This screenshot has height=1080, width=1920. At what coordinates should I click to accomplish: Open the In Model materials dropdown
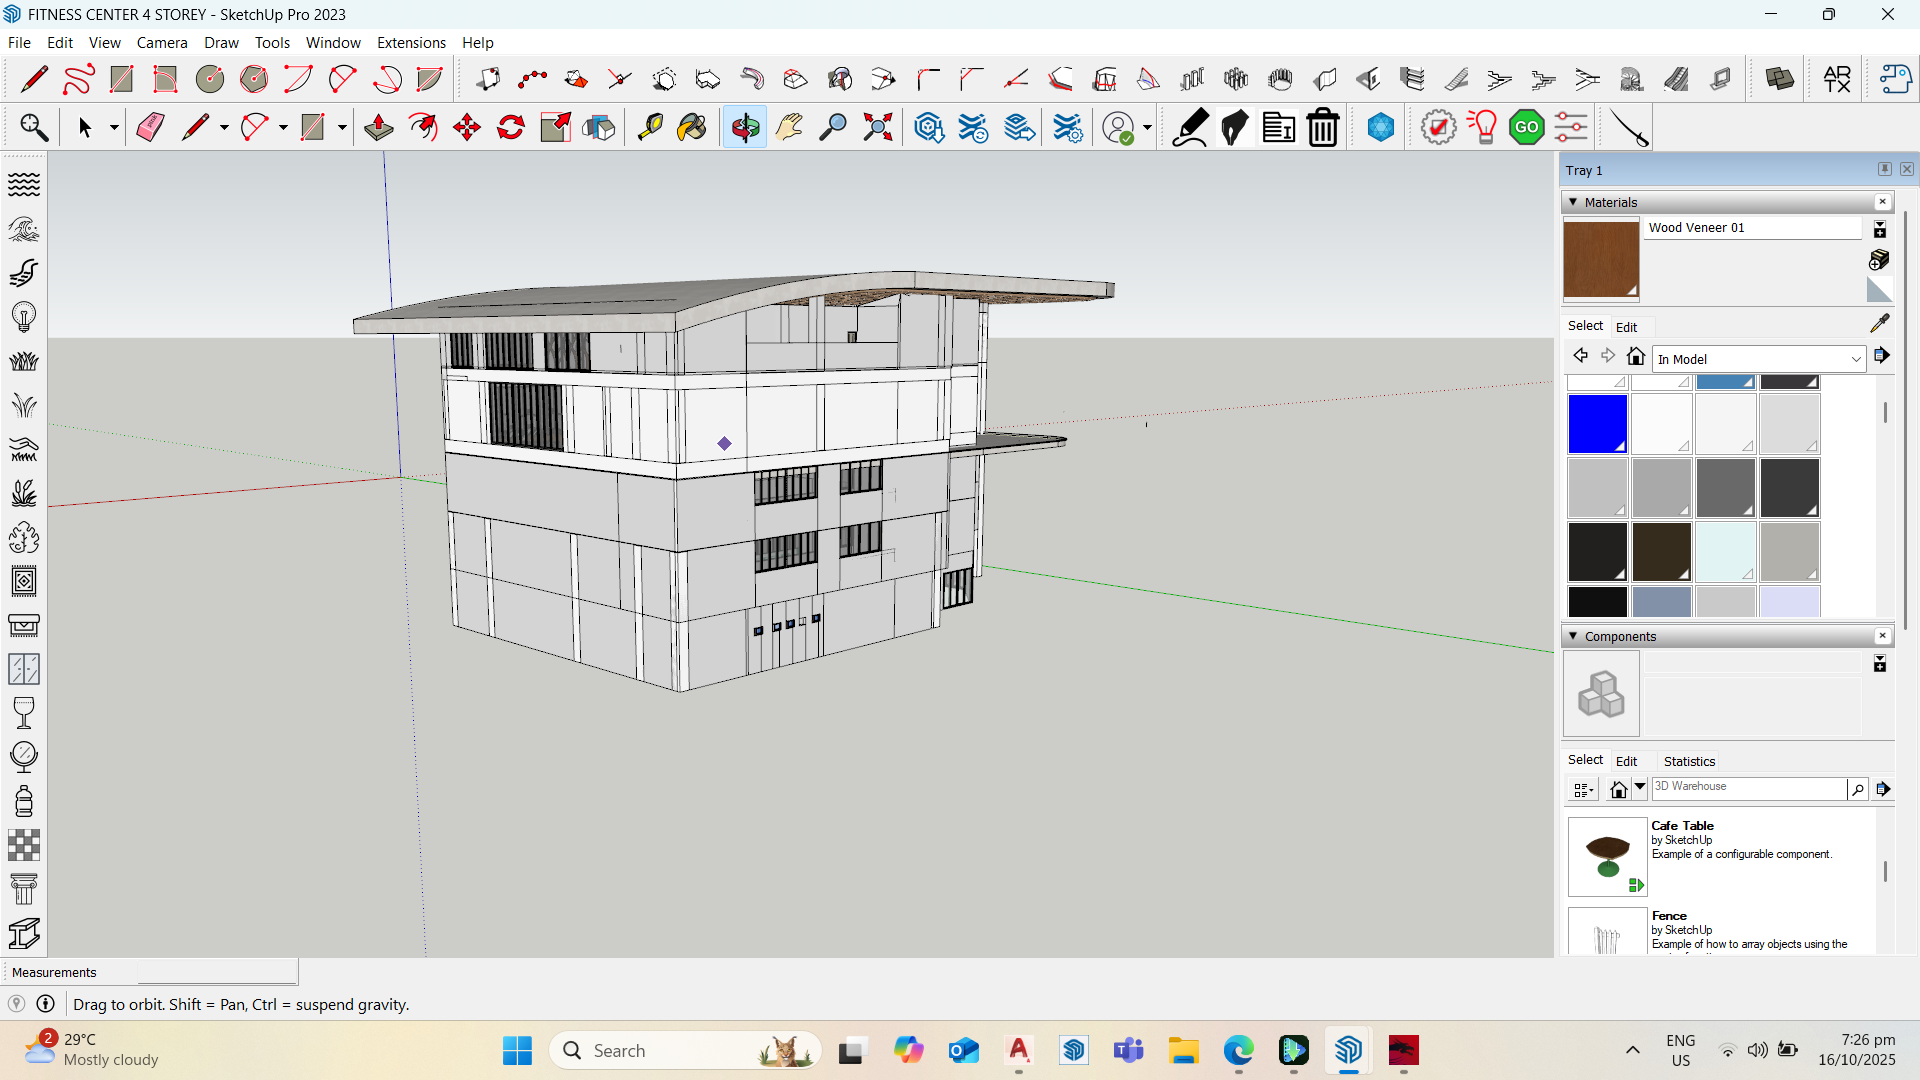pos(1757,358)
